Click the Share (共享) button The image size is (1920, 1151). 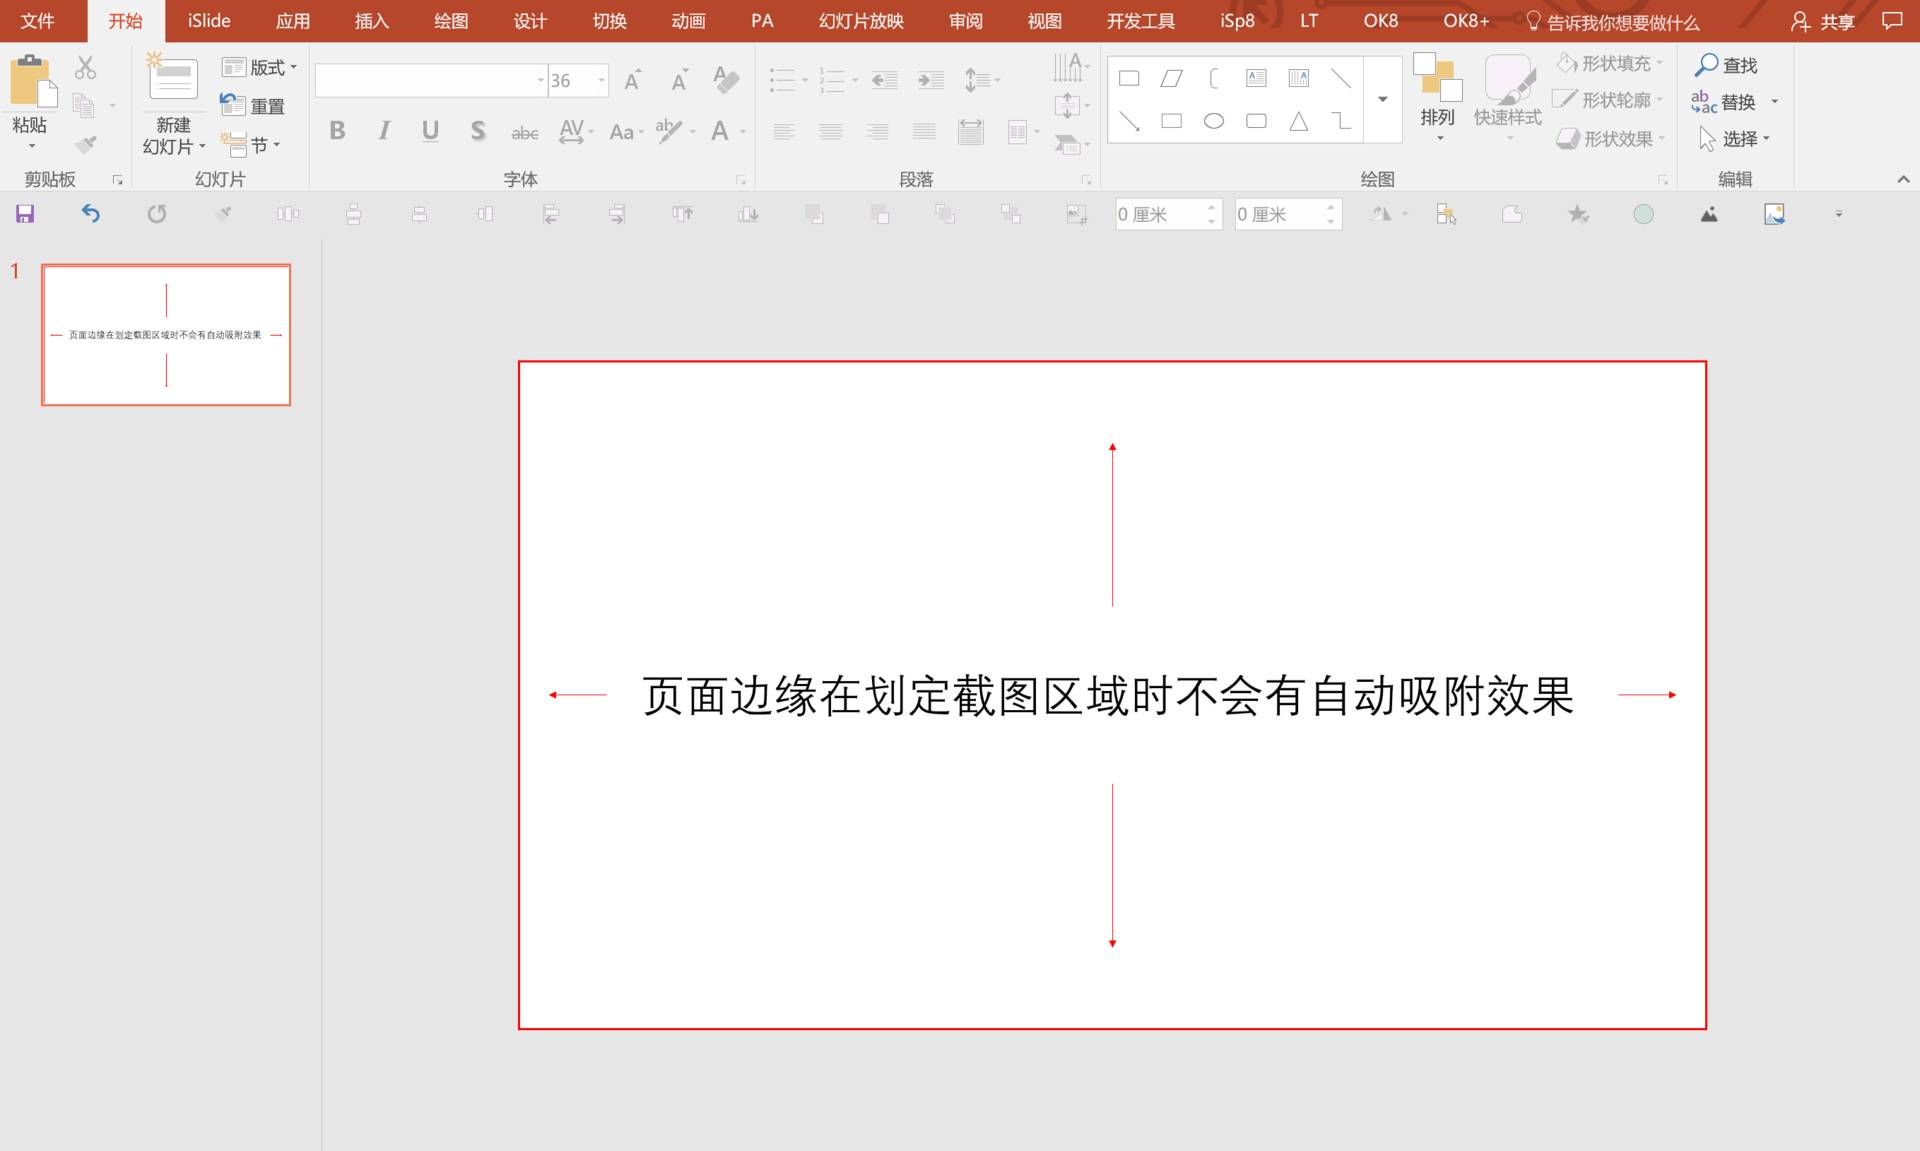click(x=1822, y=22)
